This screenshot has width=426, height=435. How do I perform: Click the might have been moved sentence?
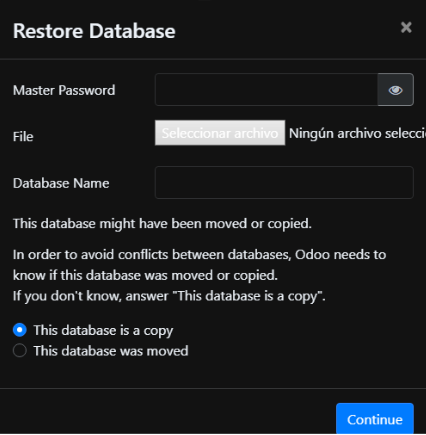(162, 224)
